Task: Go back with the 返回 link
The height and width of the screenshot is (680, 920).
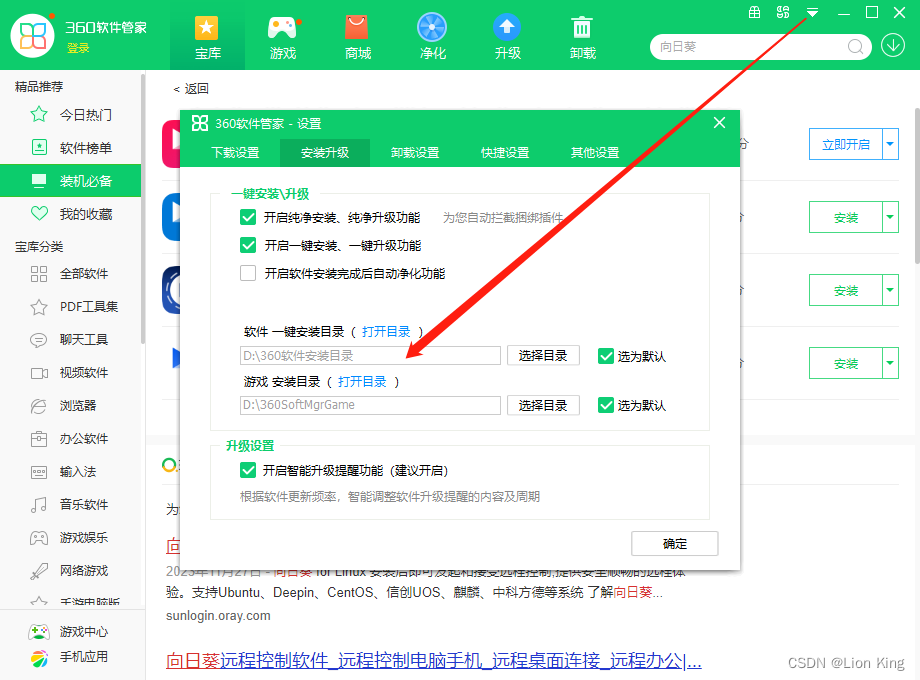Action: click(191, 89)
